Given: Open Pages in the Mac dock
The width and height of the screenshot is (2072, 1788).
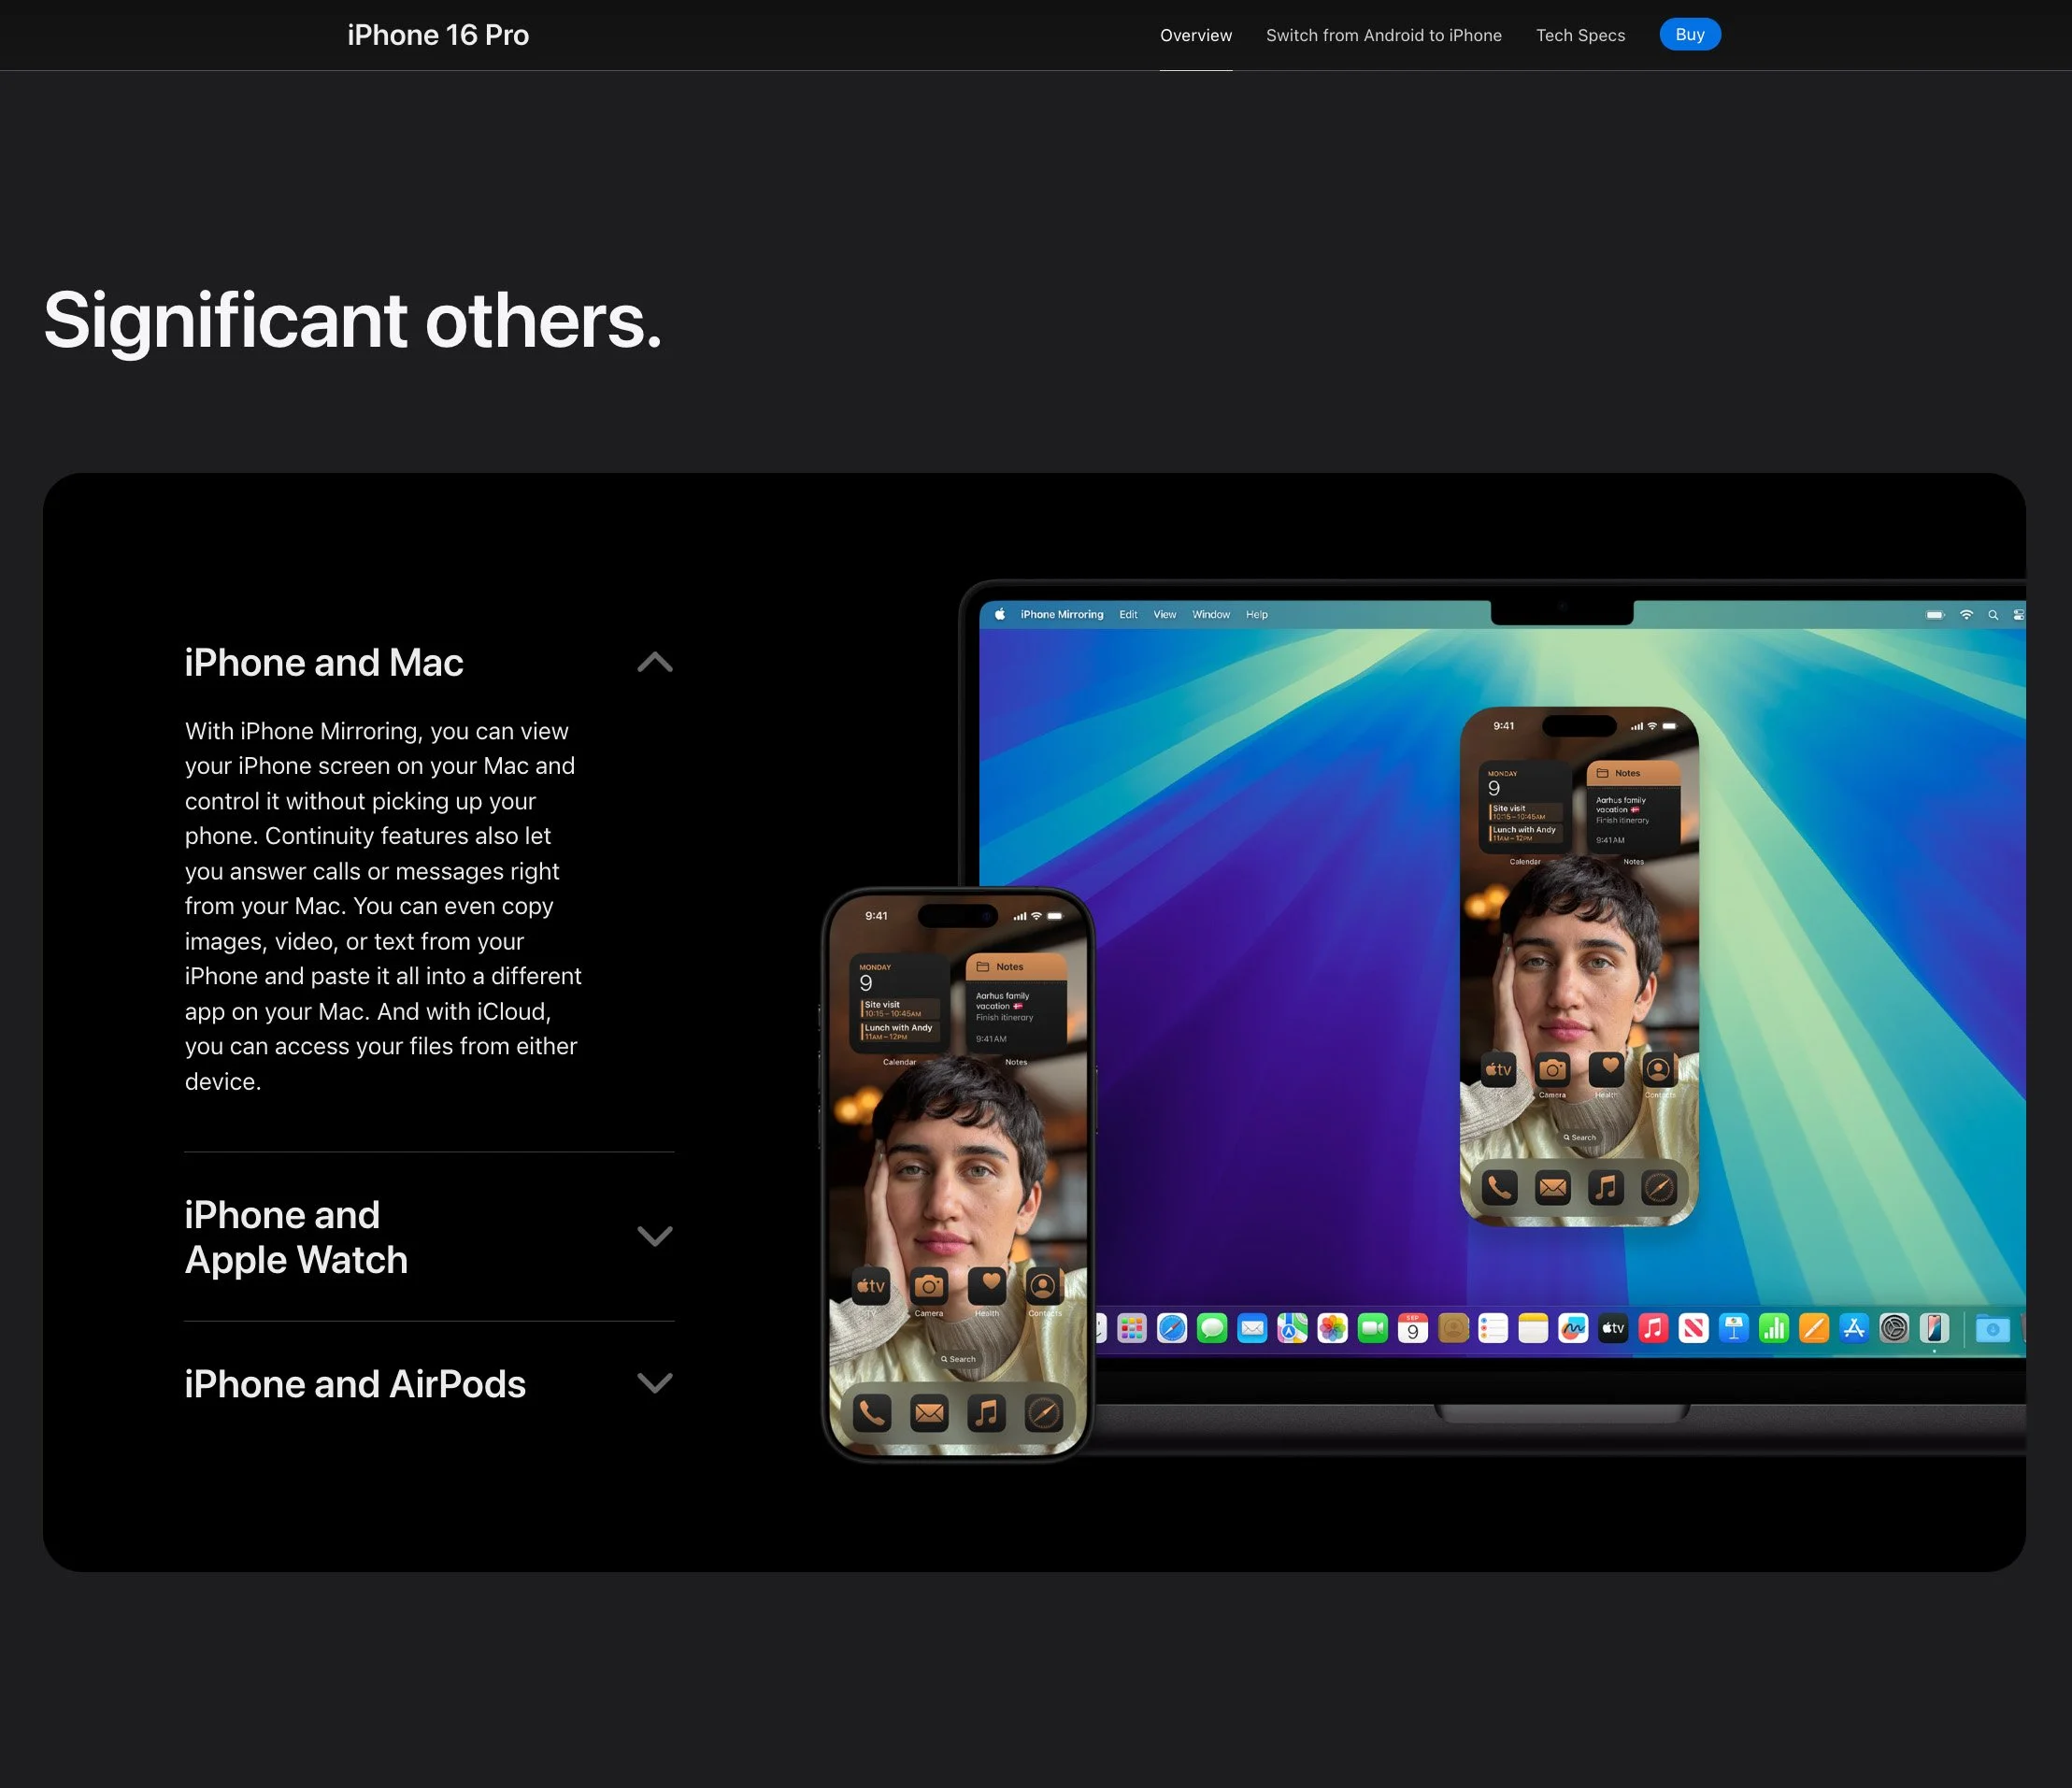Looking at the screenshot, I should (1814, 1328).
